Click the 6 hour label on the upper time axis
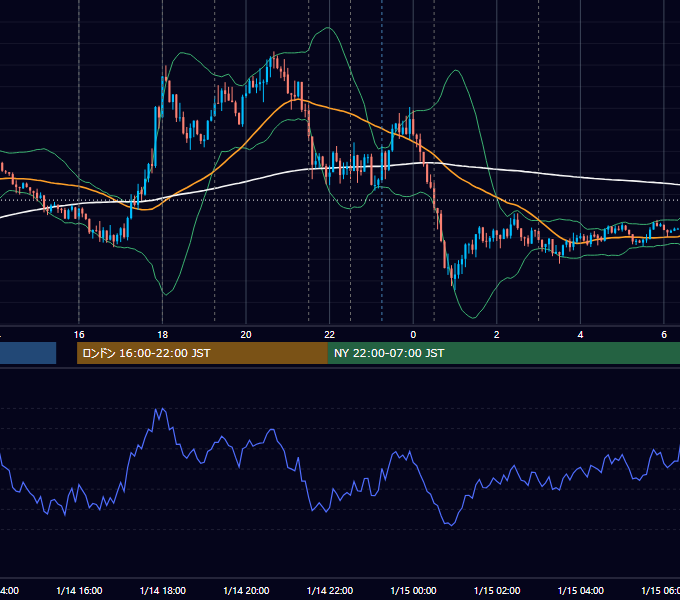Viewport: 680px width, 600px height. tap(664, 335)
